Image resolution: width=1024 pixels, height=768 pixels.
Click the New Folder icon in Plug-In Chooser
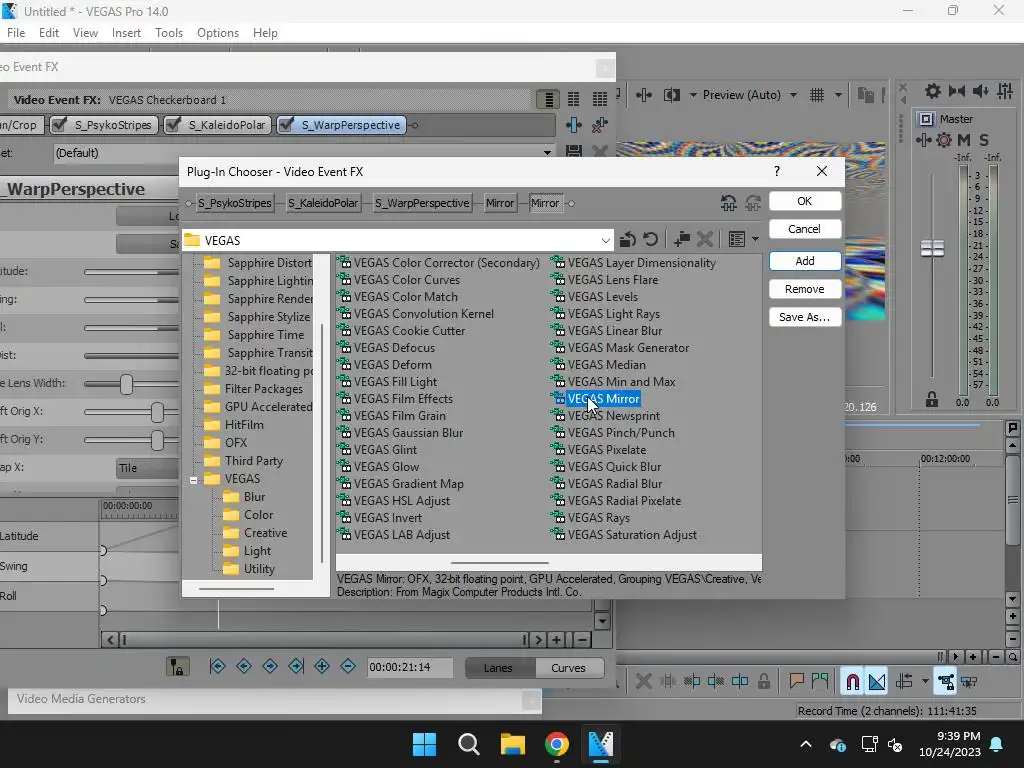[x=682, y=240]
